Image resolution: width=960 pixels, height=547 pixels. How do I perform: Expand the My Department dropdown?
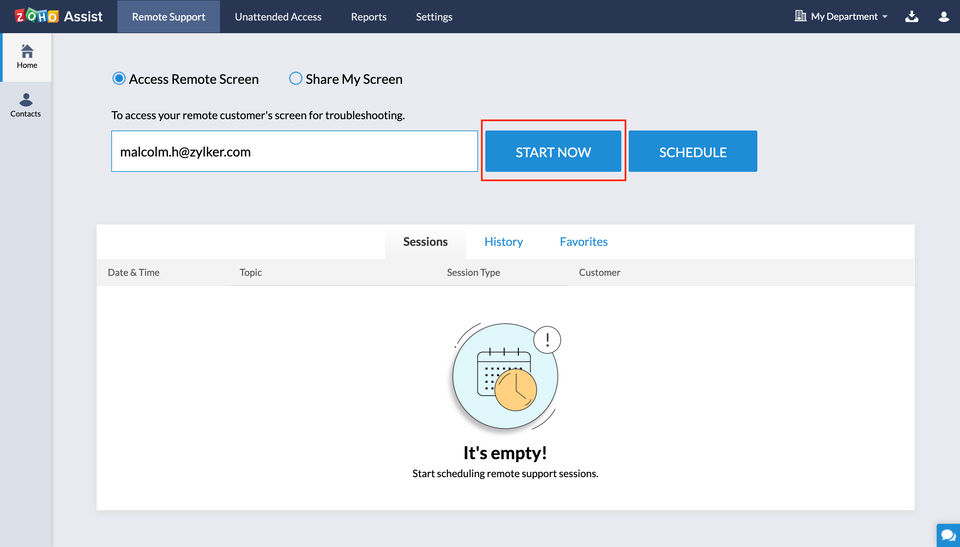pos(841,17)
